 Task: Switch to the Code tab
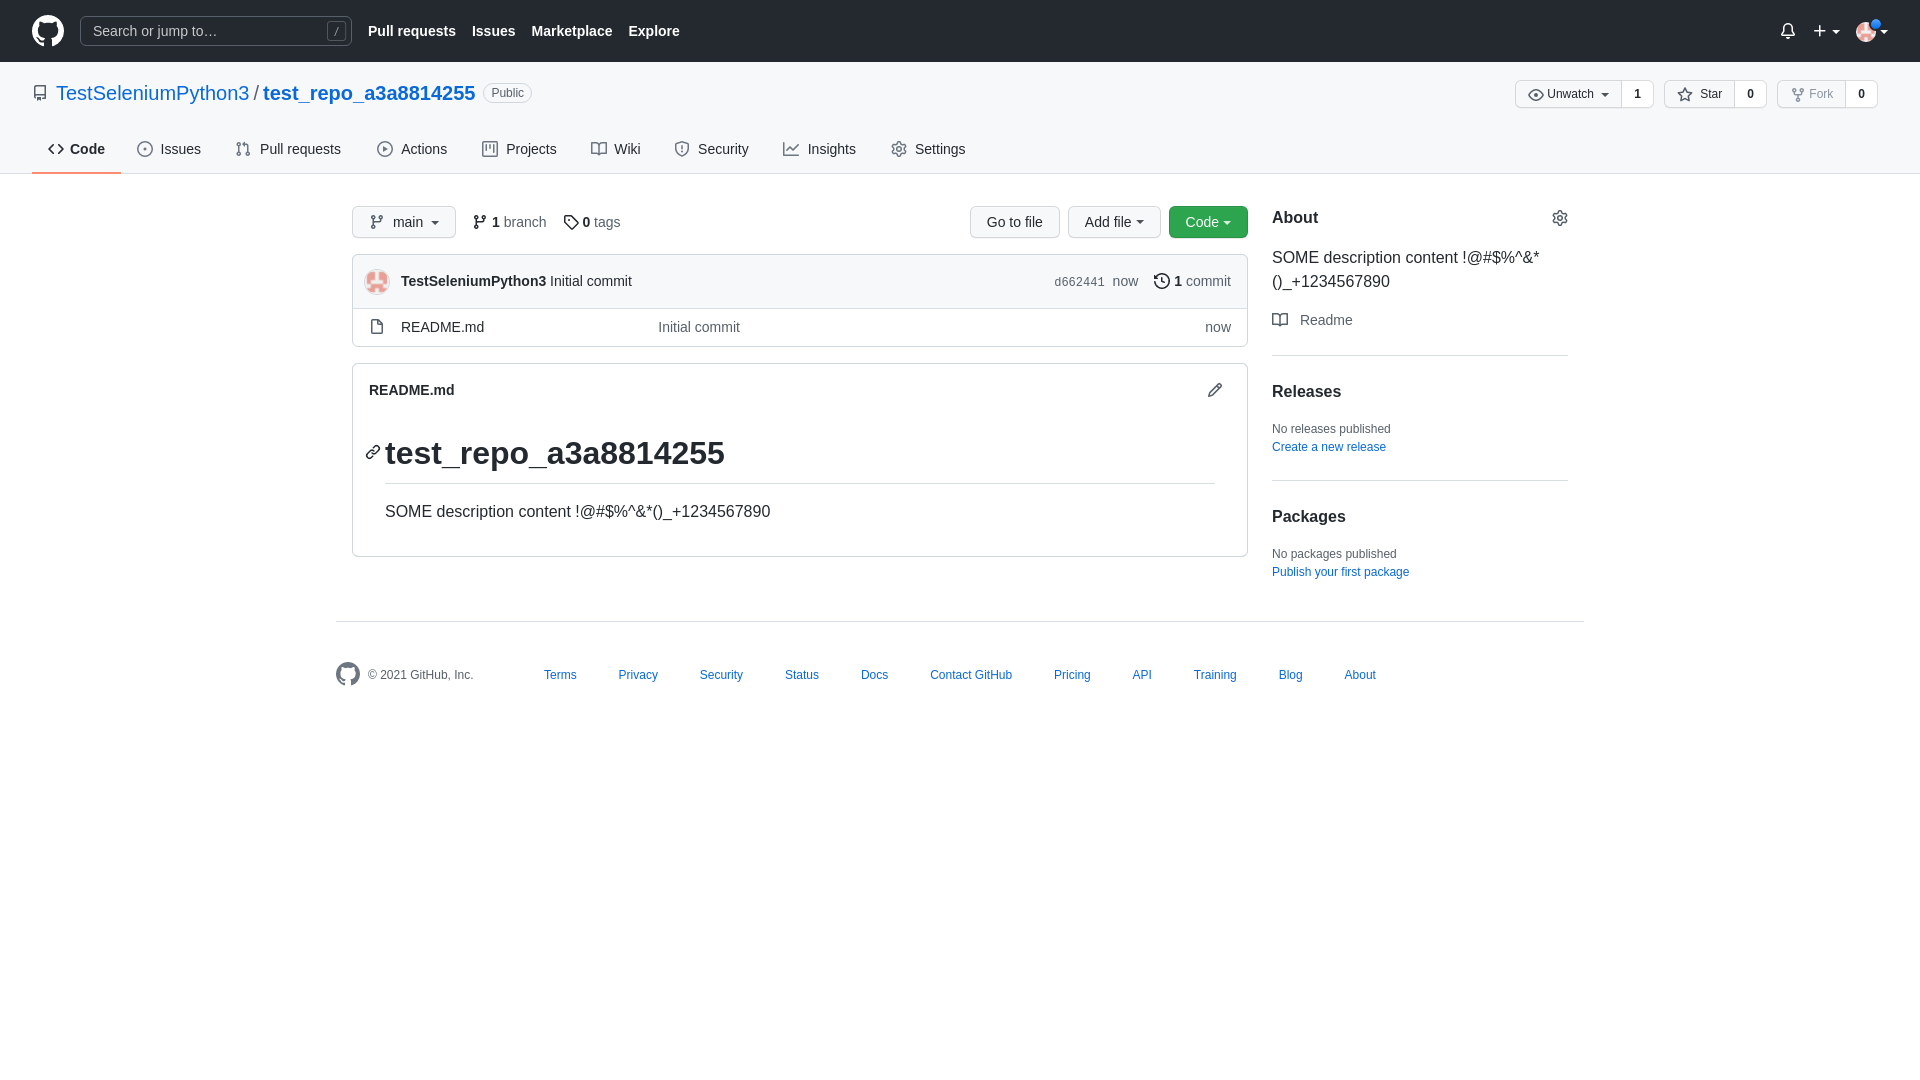point(76,149)
